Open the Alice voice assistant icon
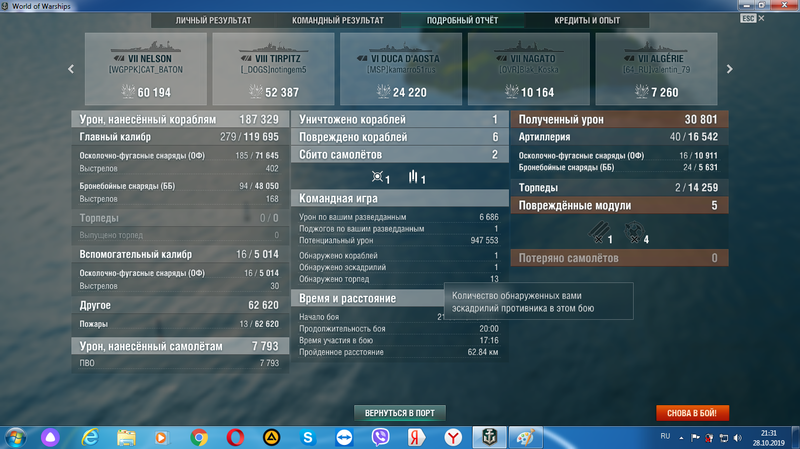This screenshot has width=800, height=449. coord(50,438)
